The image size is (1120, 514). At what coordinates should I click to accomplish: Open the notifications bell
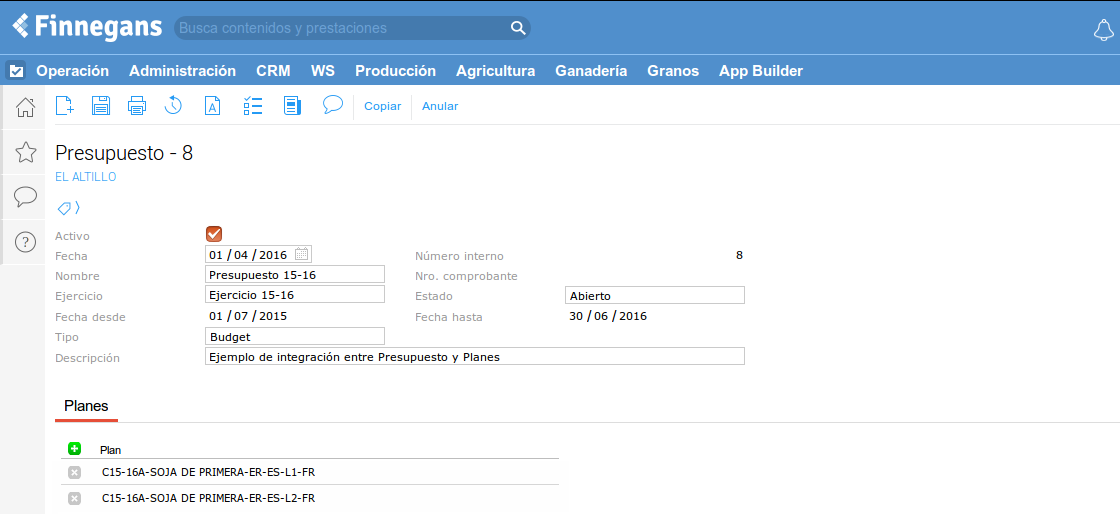1104,30
